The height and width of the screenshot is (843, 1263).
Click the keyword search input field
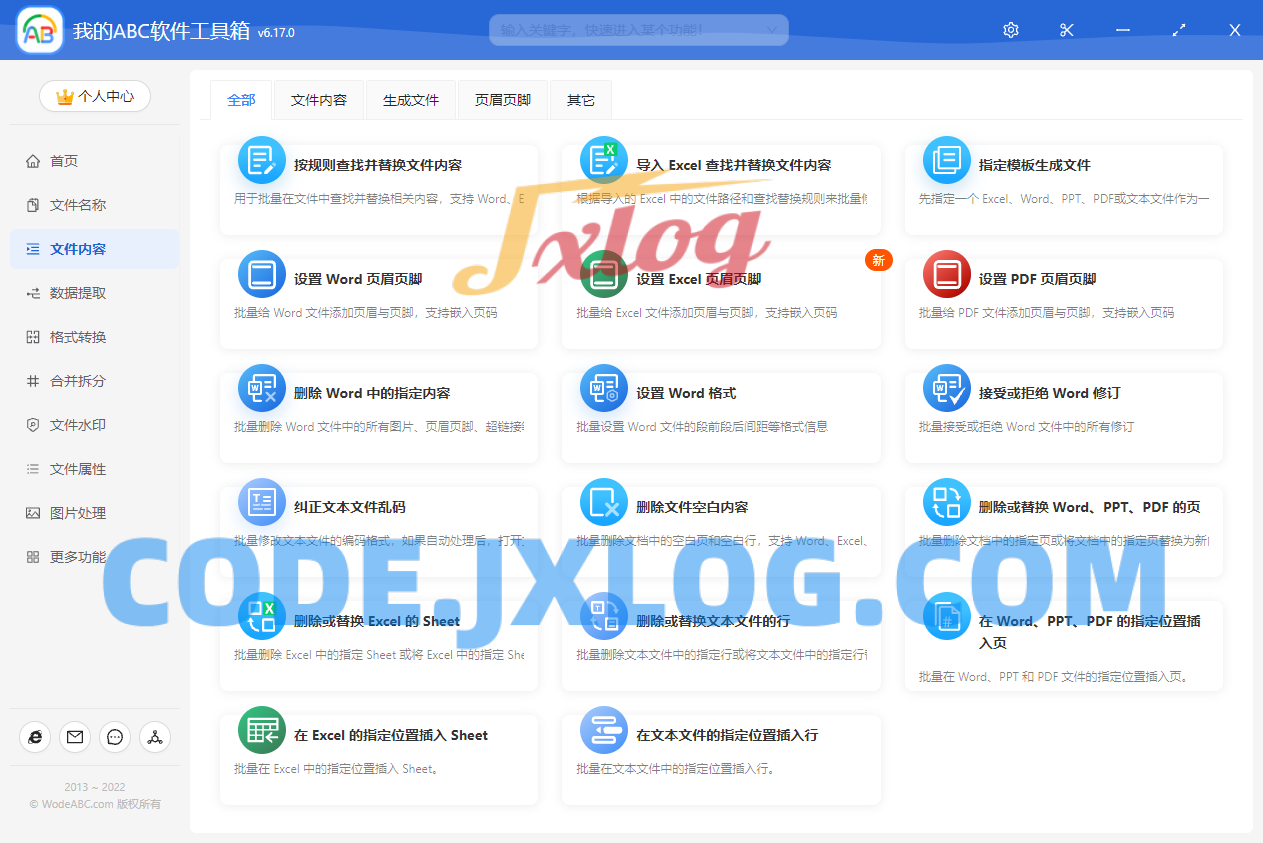[625, 30]
